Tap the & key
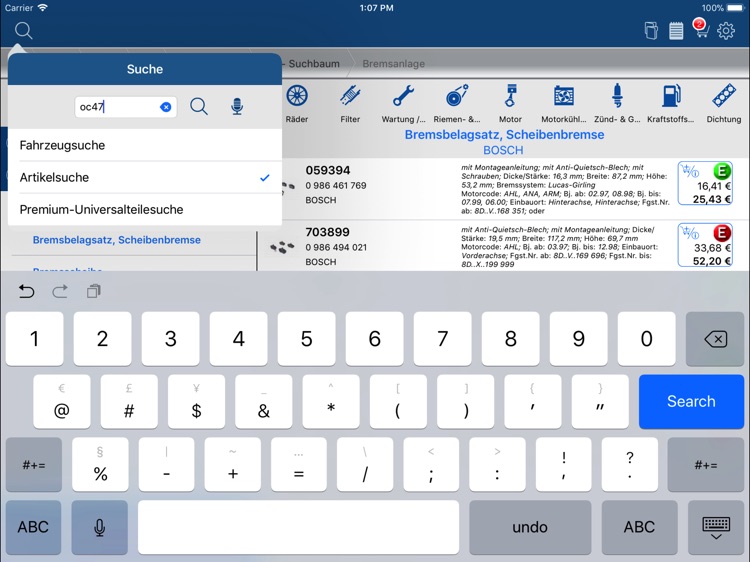 coord(264,402)
